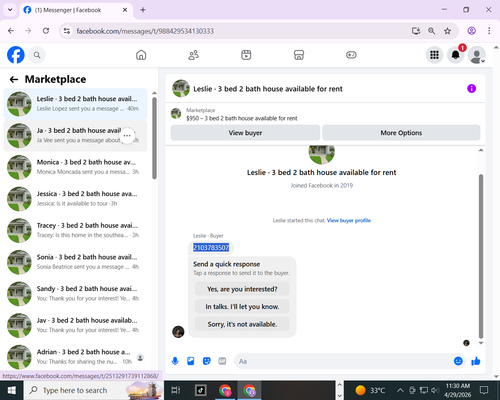Click the address bar URL
This screenshot has width=500, height=400.
click(x=145, y=31)
